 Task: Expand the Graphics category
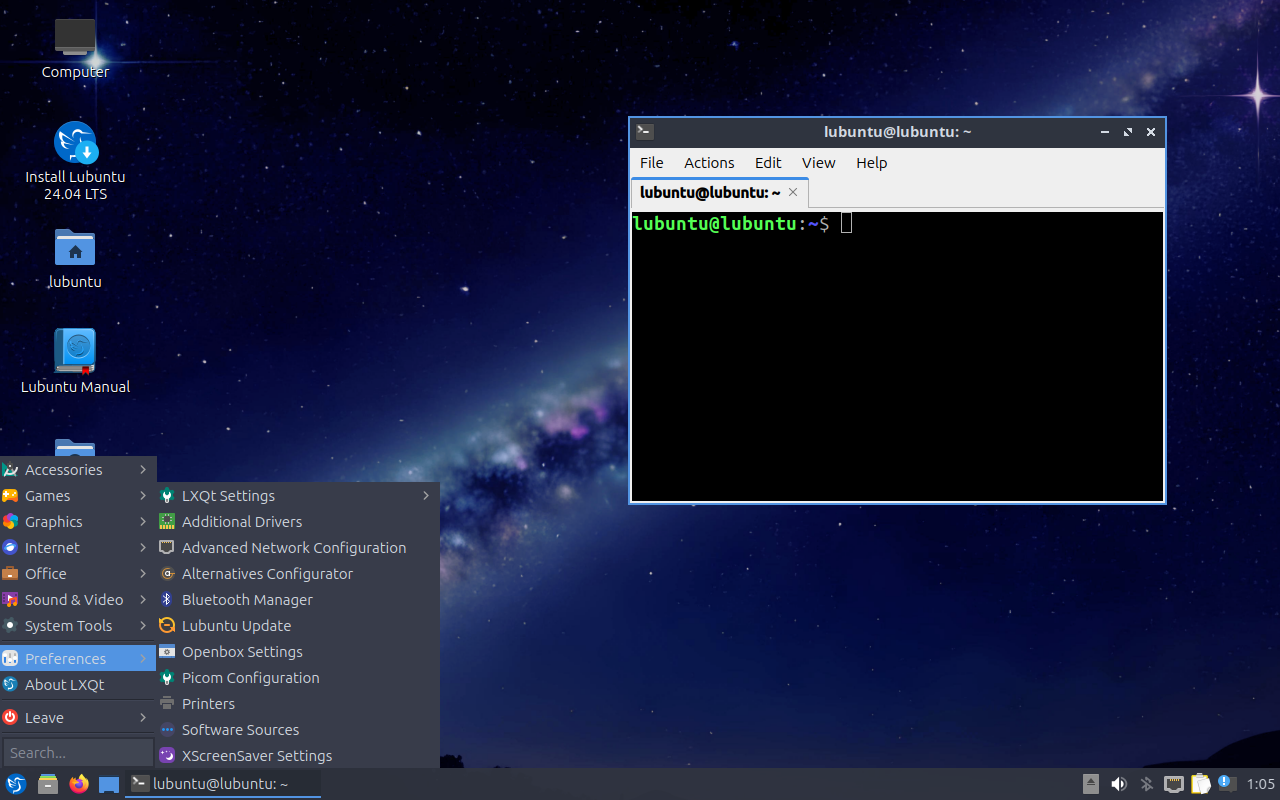pyautogui.click(x=77, y=522)
